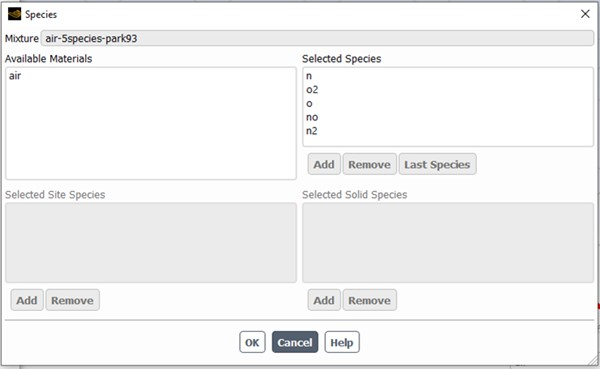Close the Species dialog window
600x369 pixels.
(x=585, y=14)
